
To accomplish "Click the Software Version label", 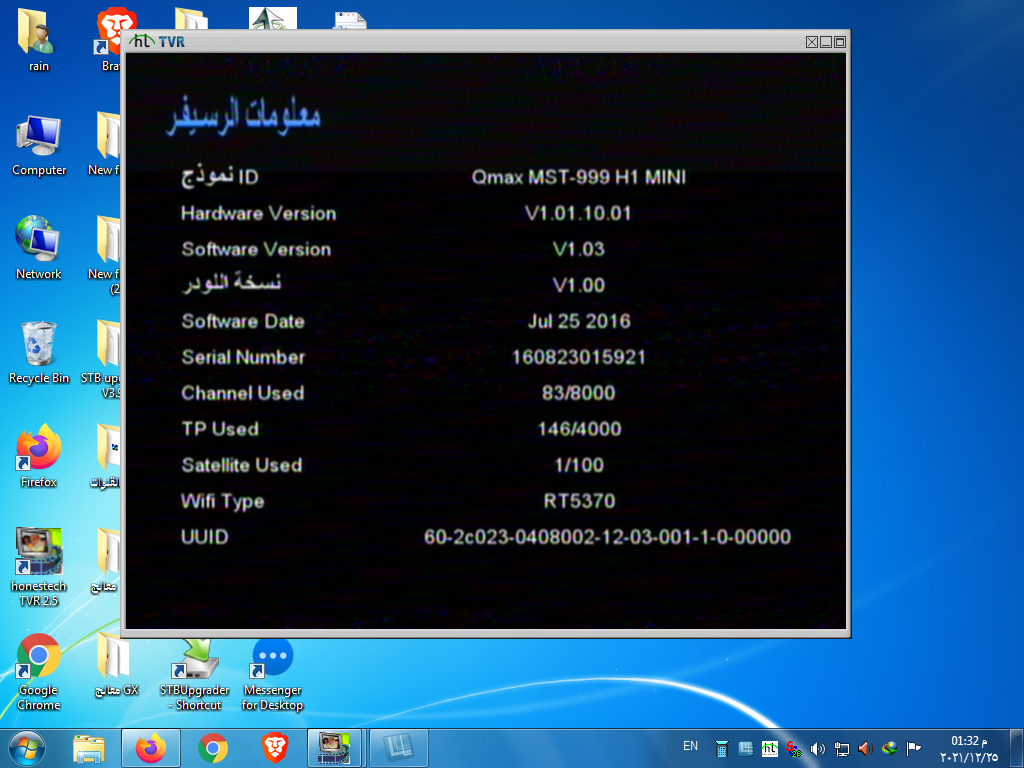I will (257, 249).
